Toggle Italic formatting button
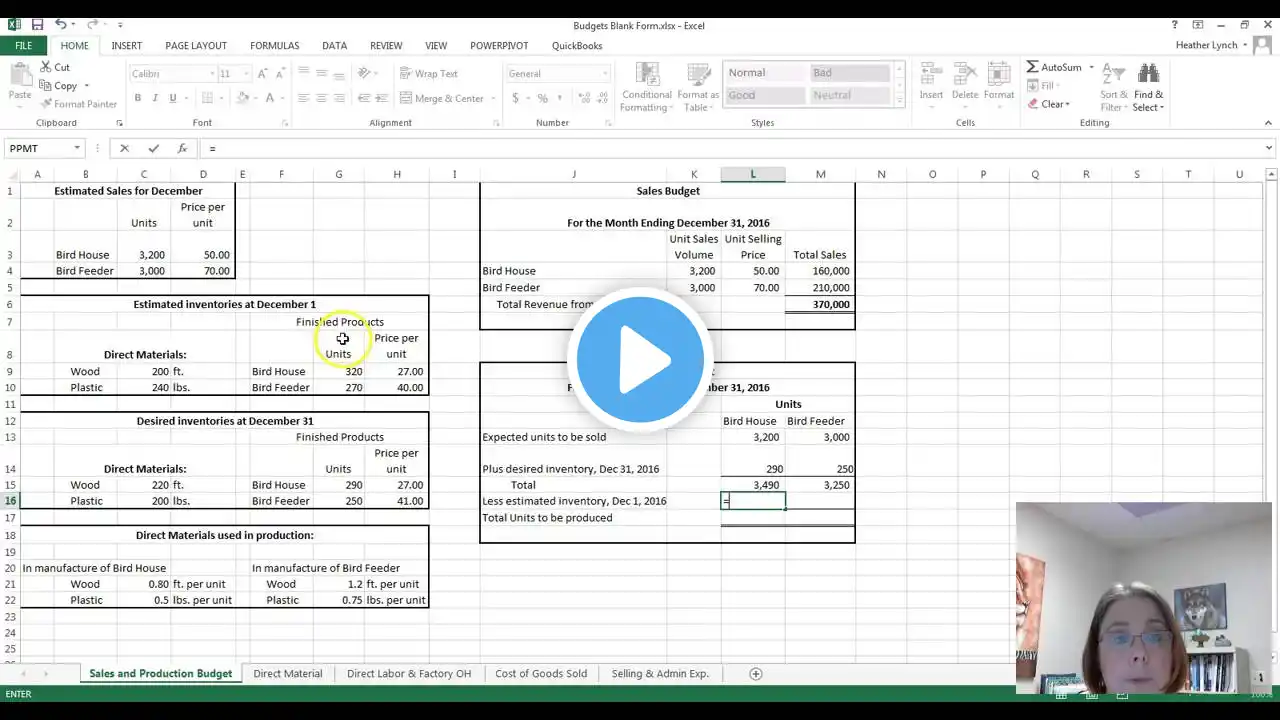1280x720 pixels. point(155,98)
